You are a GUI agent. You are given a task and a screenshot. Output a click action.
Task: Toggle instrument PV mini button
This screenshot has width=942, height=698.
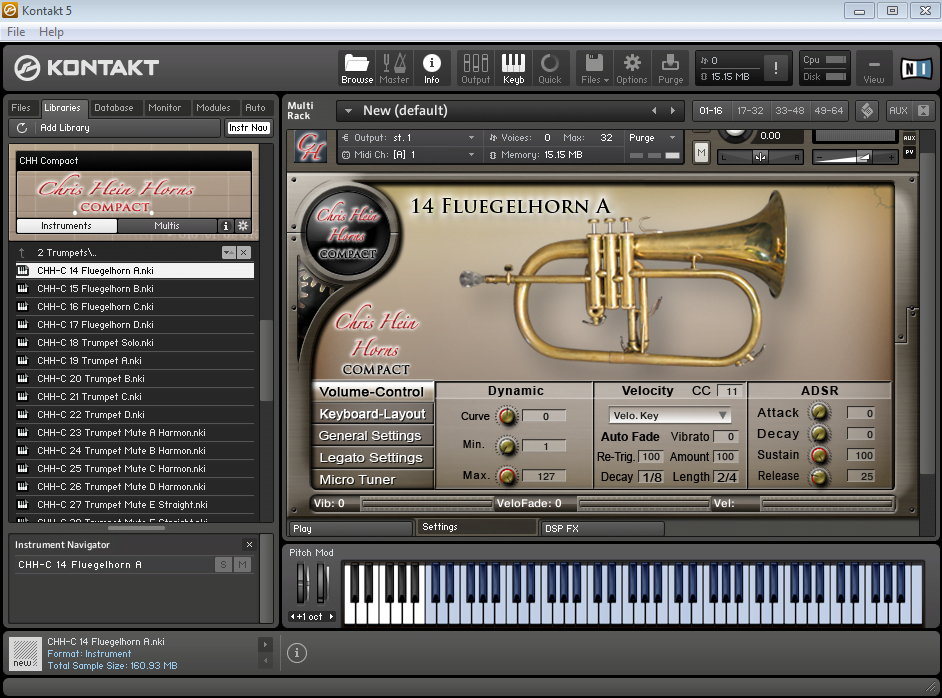pos(910,153)
